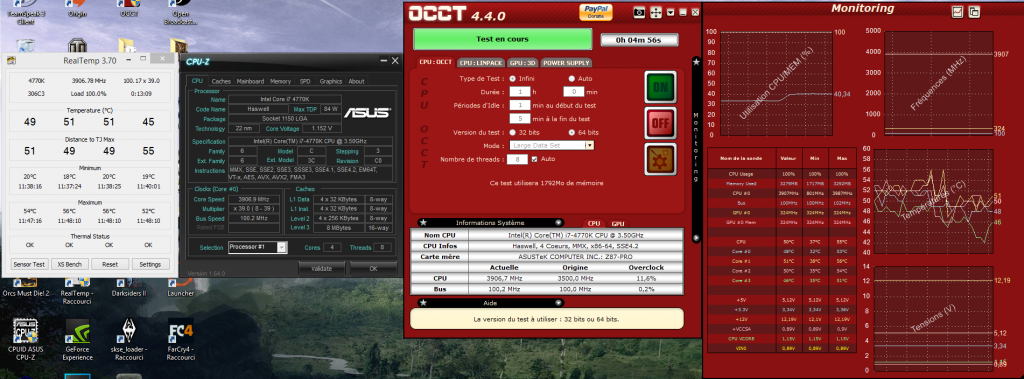The width and height of the screenshot is (1024, 379).
Task: Open the SPD tab in CPU-Z
Action: pos(305,81)
